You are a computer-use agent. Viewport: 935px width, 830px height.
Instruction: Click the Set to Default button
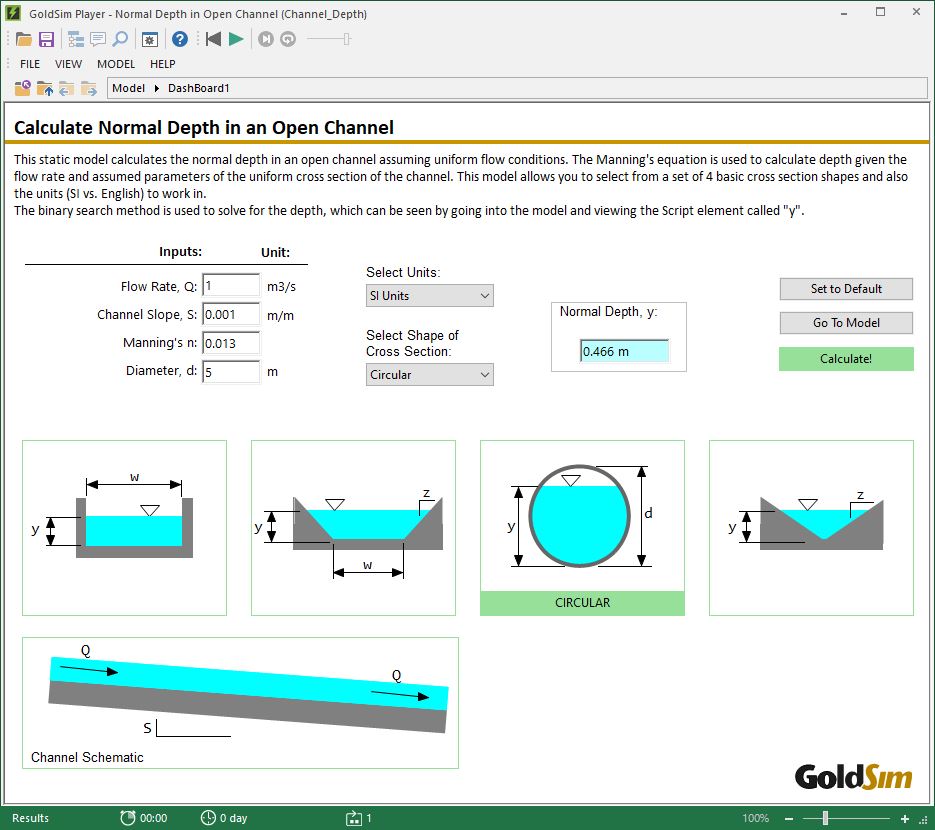[845, 288]
